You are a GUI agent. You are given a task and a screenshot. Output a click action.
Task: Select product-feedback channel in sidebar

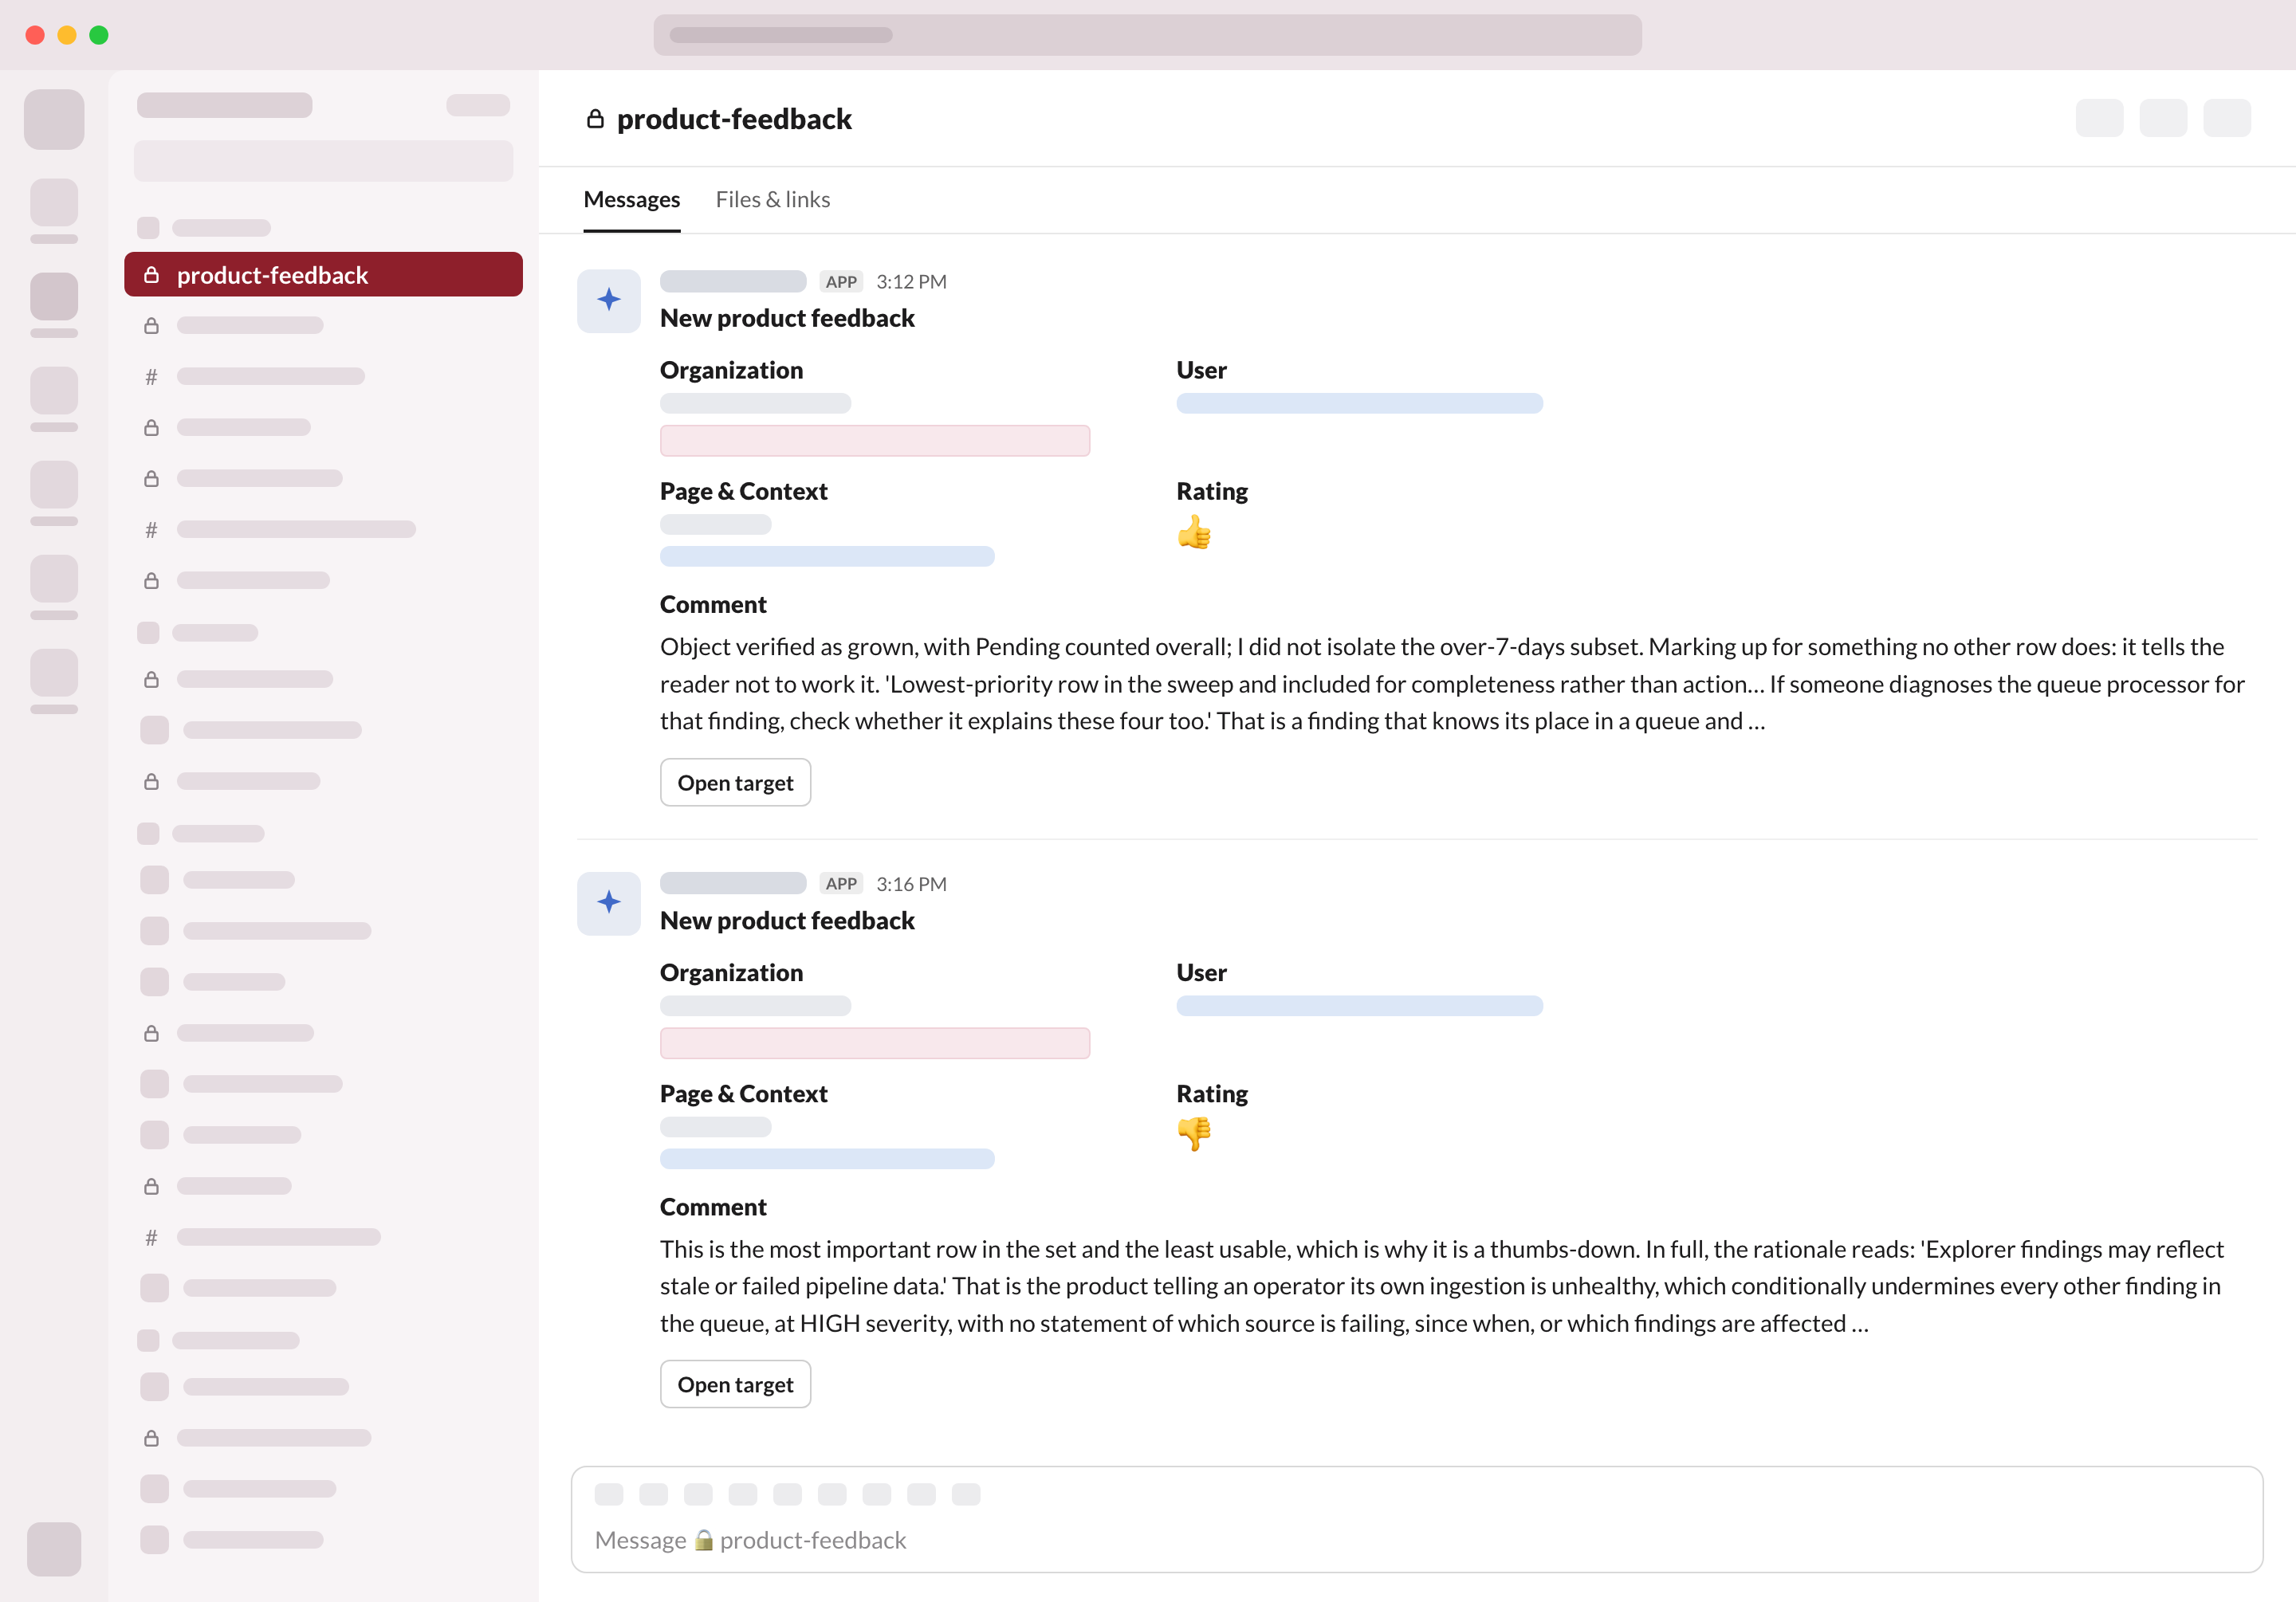323,274
